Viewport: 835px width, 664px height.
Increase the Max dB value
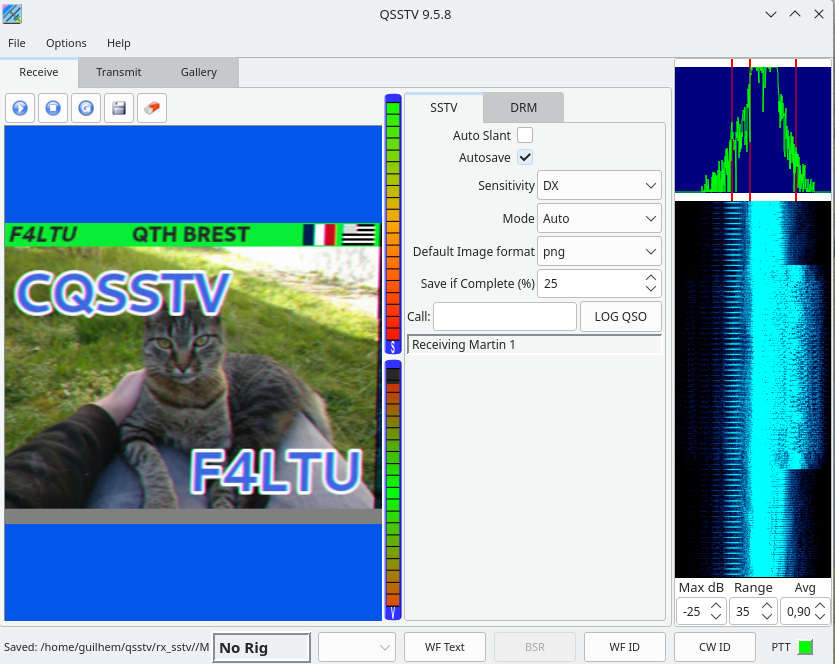point(716,606)
